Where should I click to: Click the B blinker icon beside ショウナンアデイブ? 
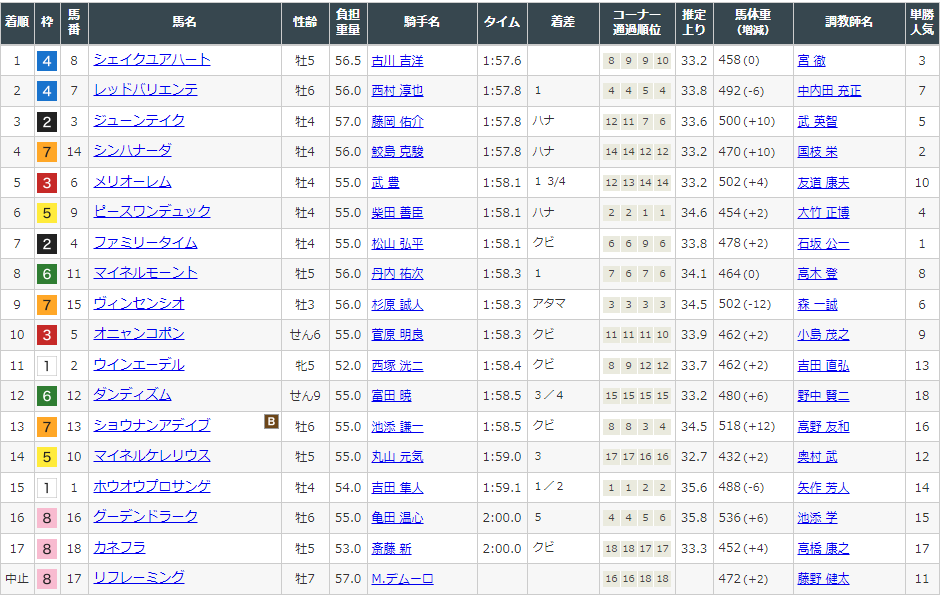coord(270,422)
